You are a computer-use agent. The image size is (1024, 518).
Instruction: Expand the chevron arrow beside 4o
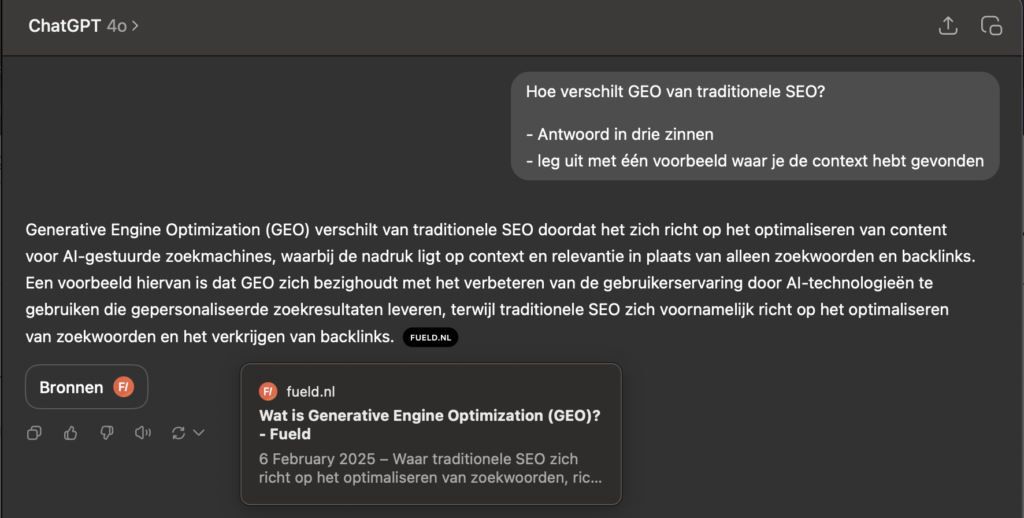[135, 26]
